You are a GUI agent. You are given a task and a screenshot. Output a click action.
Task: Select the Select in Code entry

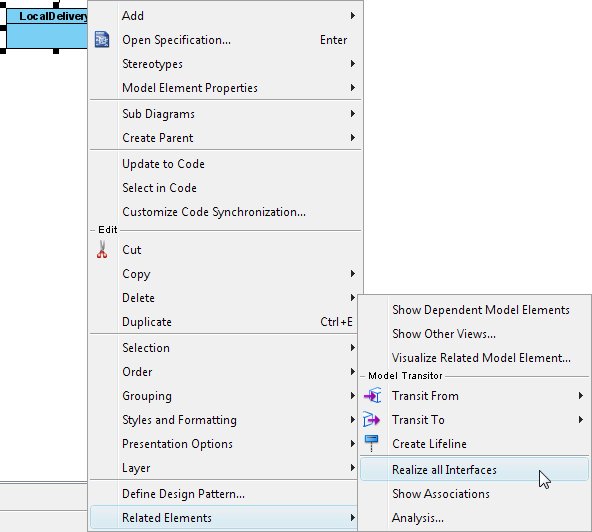click(x=225, y=188)
